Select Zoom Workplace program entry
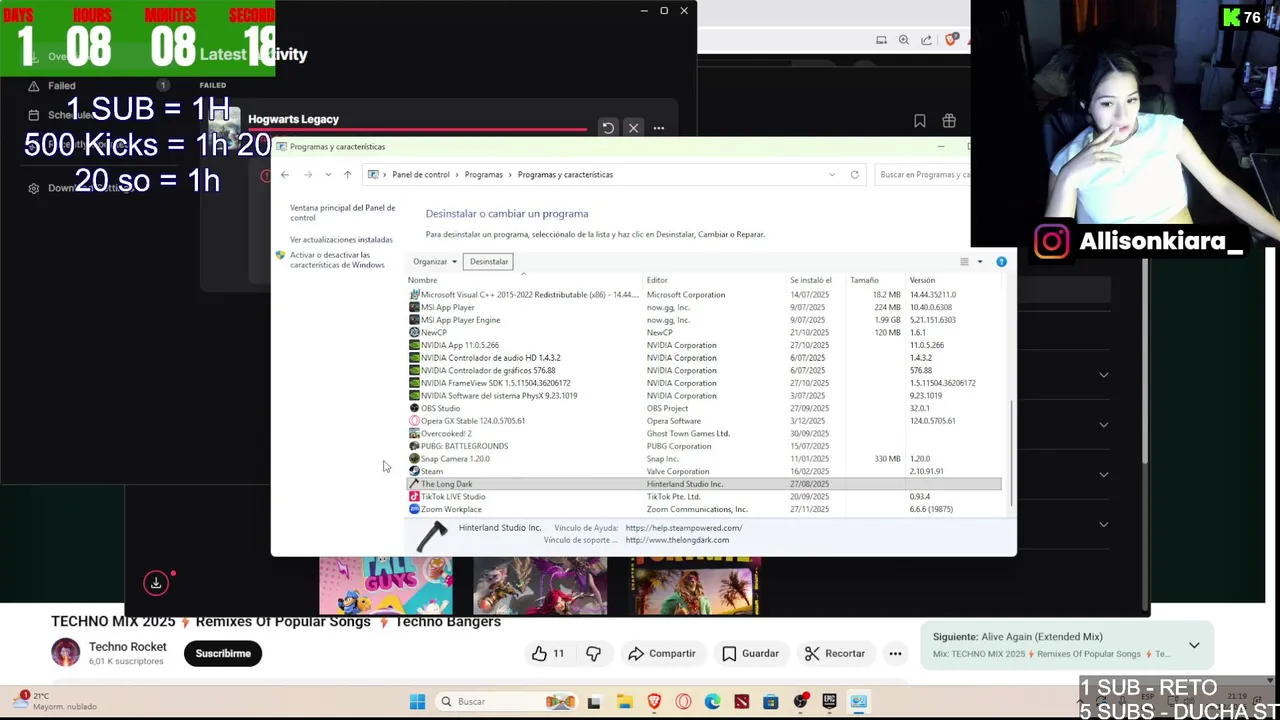The width and height of the screenshot is (1280, 720). (704, 509)
